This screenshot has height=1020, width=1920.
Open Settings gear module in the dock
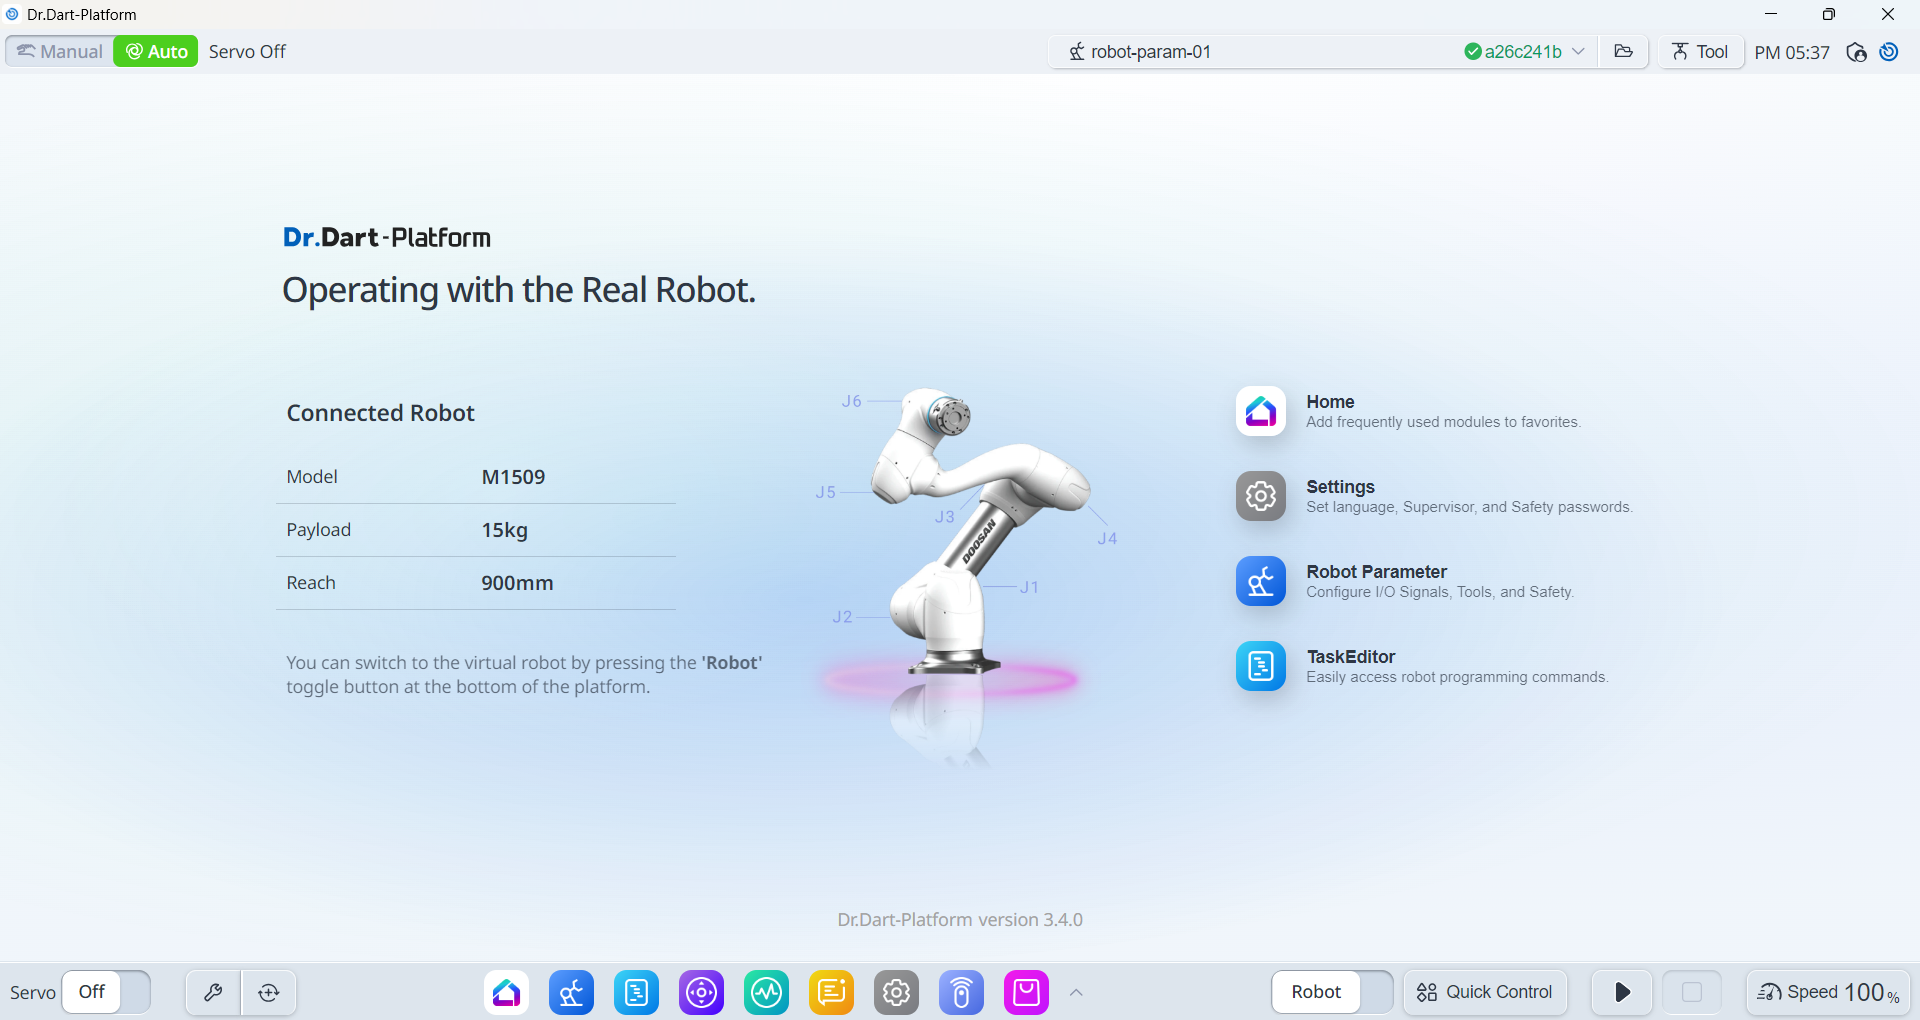coord(896,992)
